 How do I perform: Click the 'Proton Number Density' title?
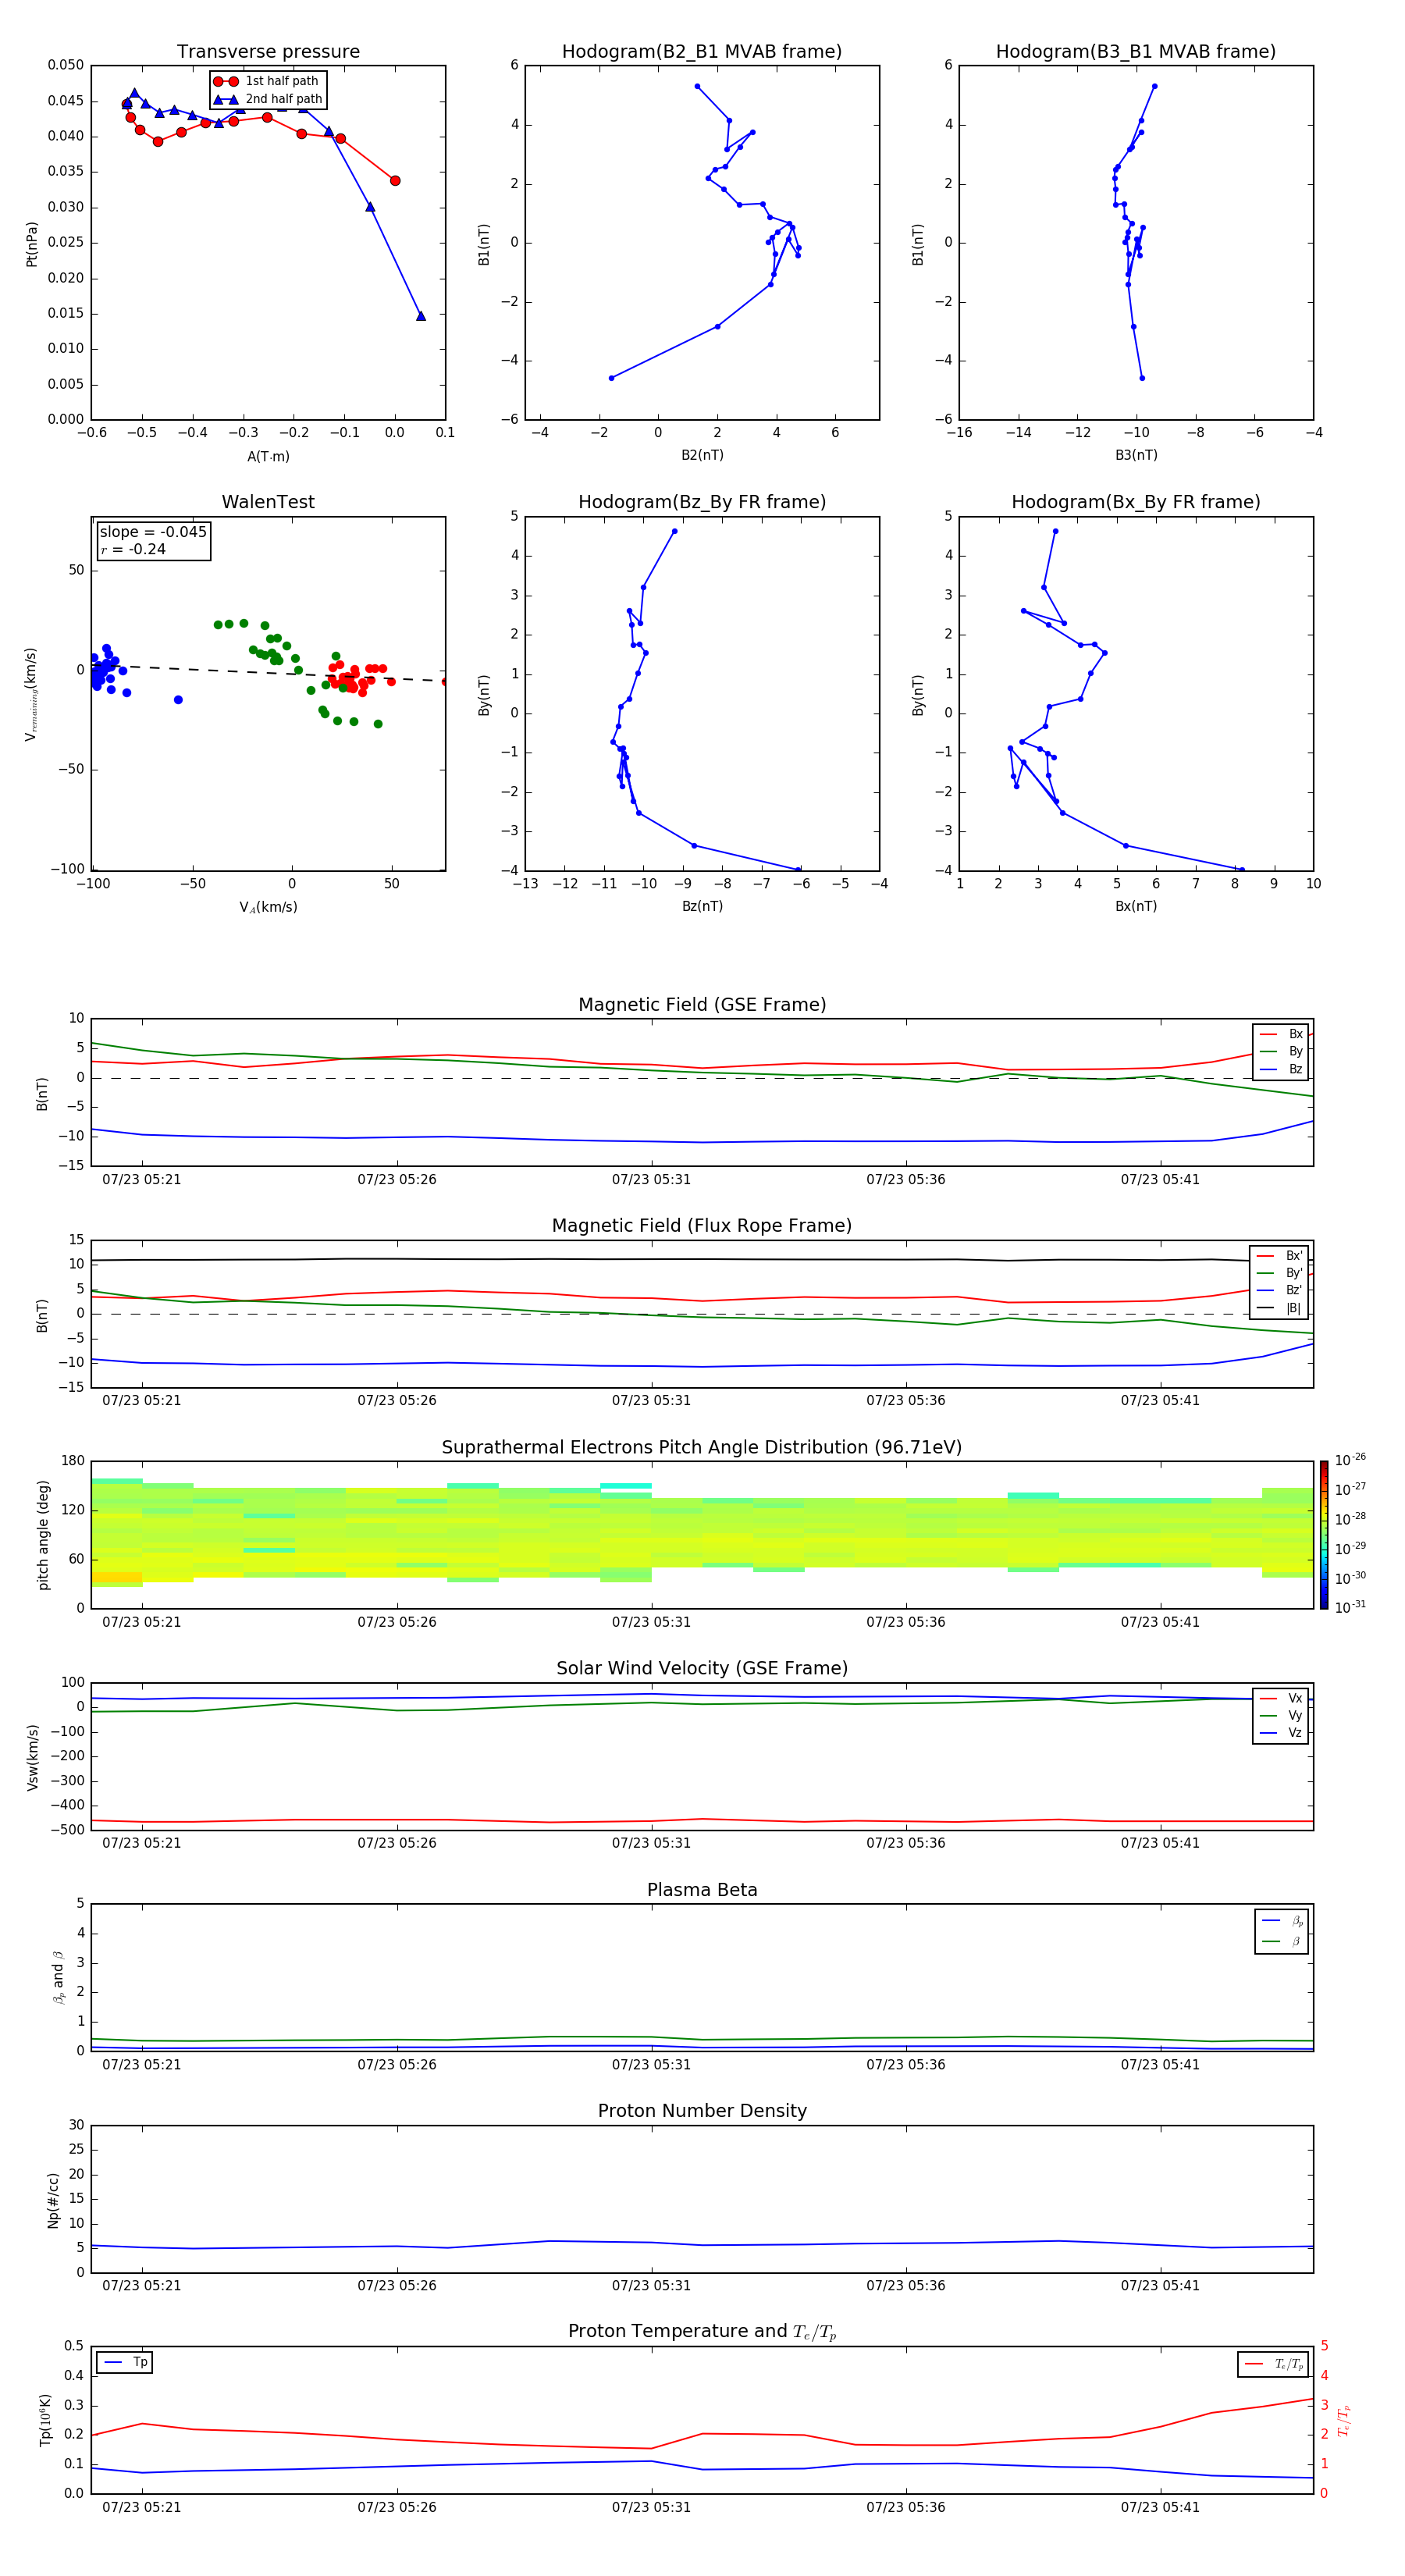coord(702,2111)
